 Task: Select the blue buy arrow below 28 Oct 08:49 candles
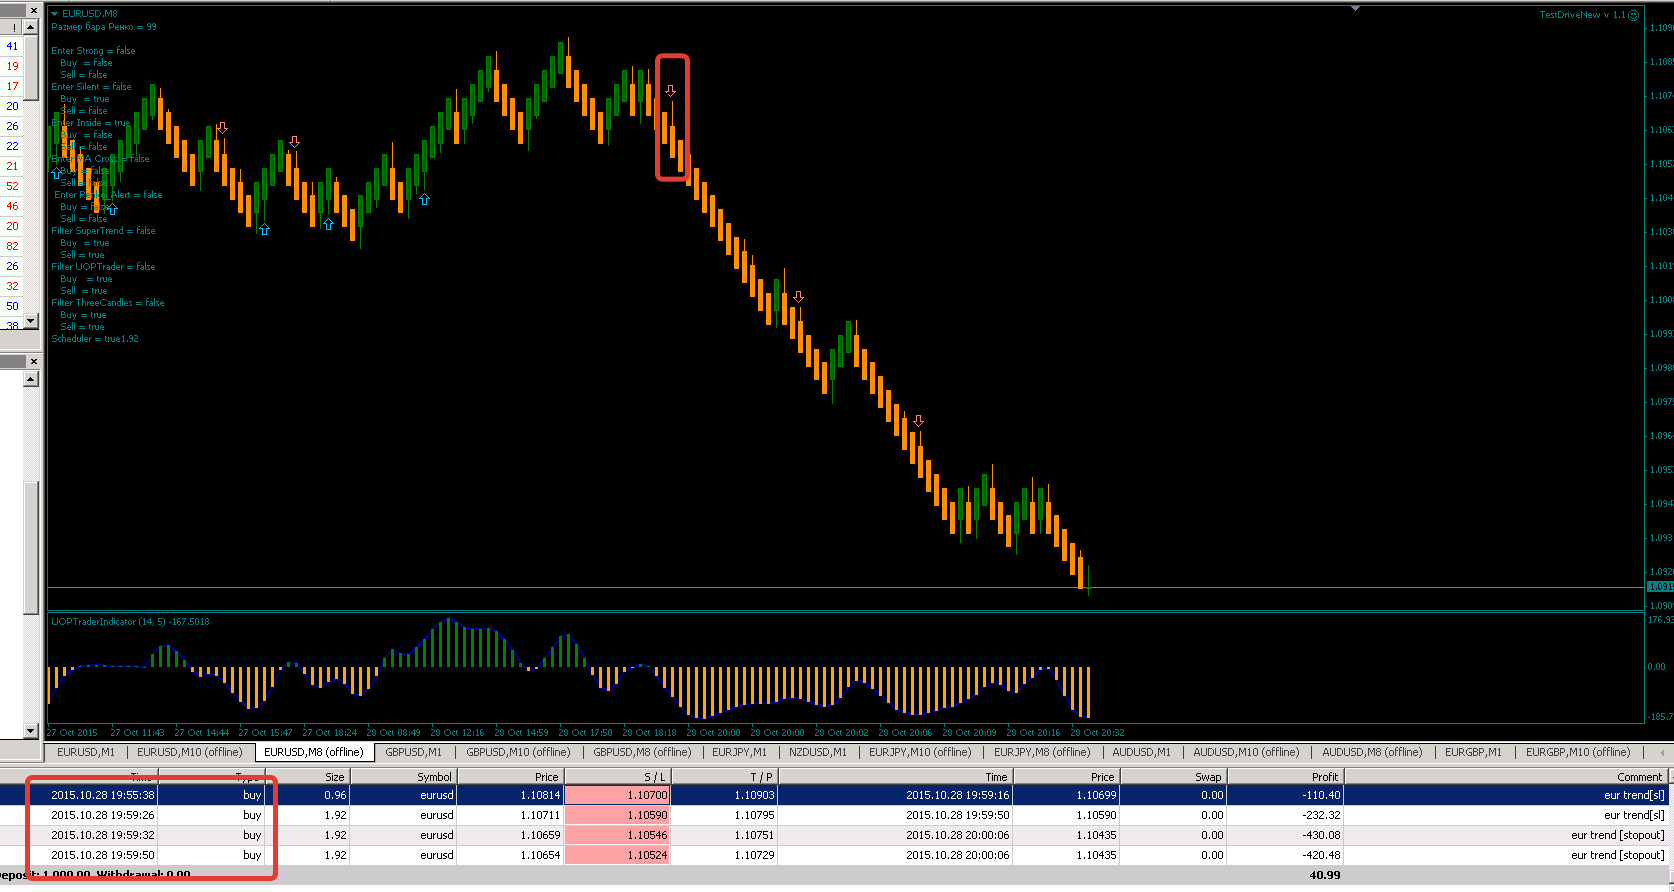(x=424, y=200)
